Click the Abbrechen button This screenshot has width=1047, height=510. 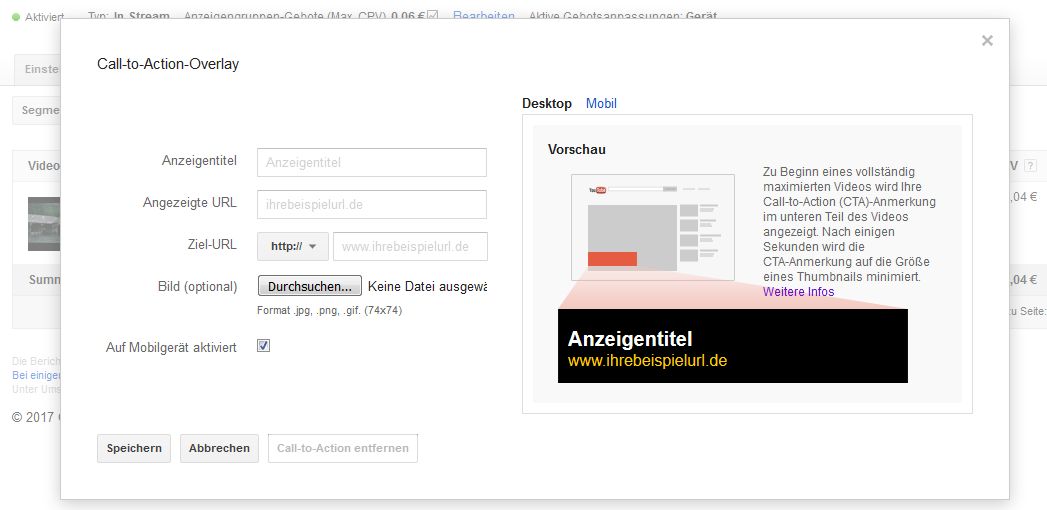point(219,449)
